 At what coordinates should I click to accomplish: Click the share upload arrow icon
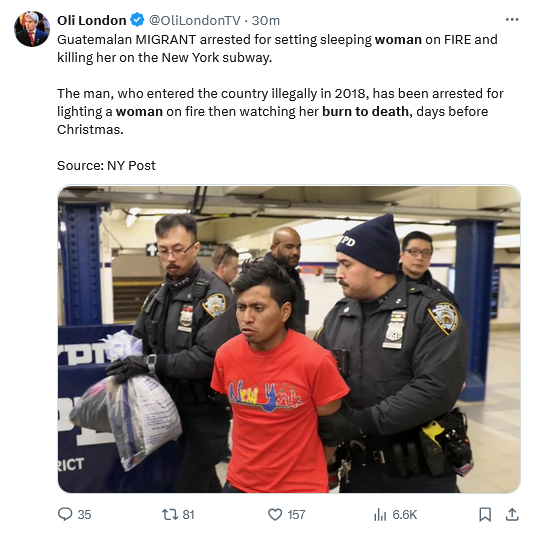point(512,514)
